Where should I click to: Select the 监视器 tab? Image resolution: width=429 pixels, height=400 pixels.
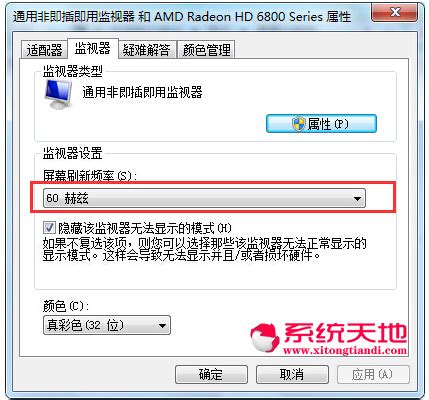[92, 48]
